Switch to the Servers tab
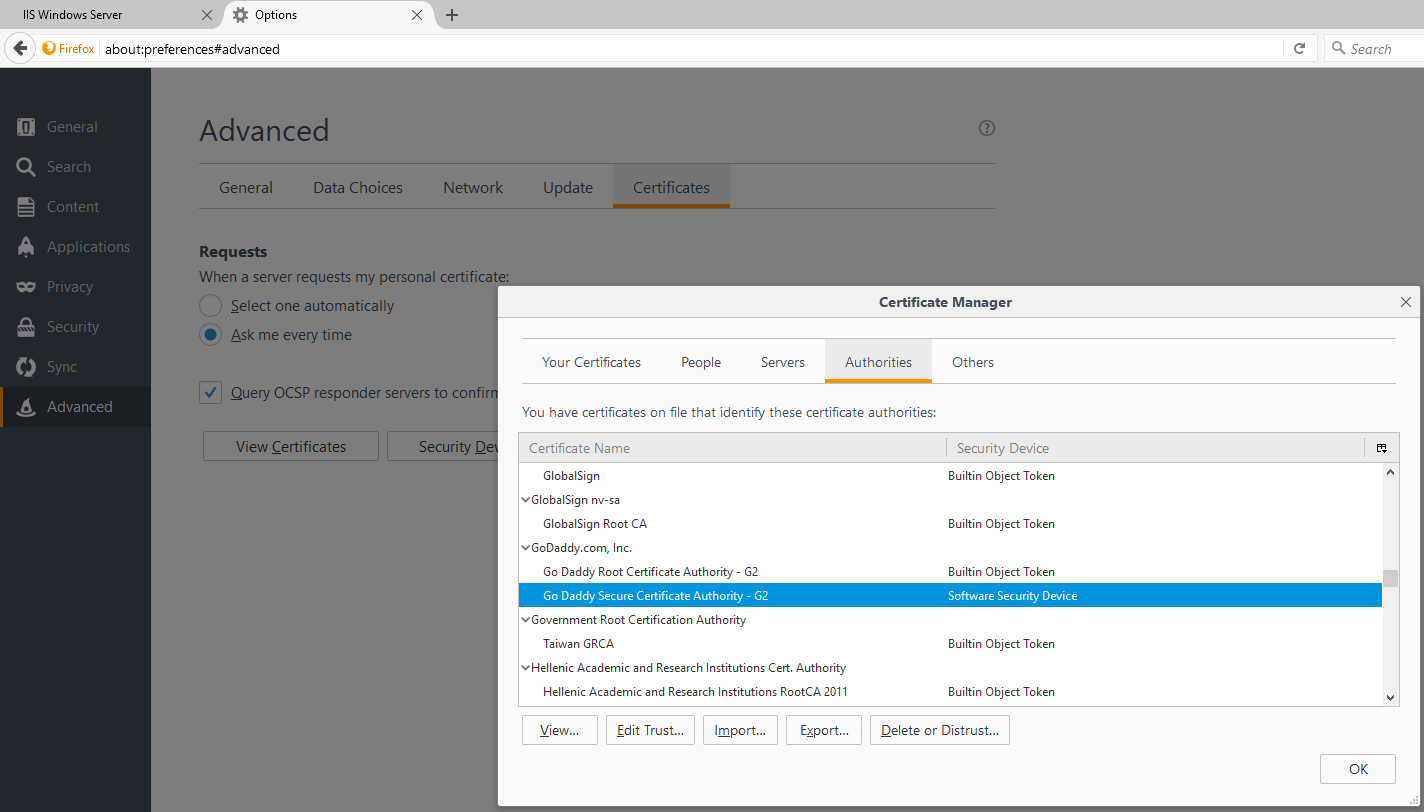The width and height of the screenshot is (1424, 812). [783, 362]
